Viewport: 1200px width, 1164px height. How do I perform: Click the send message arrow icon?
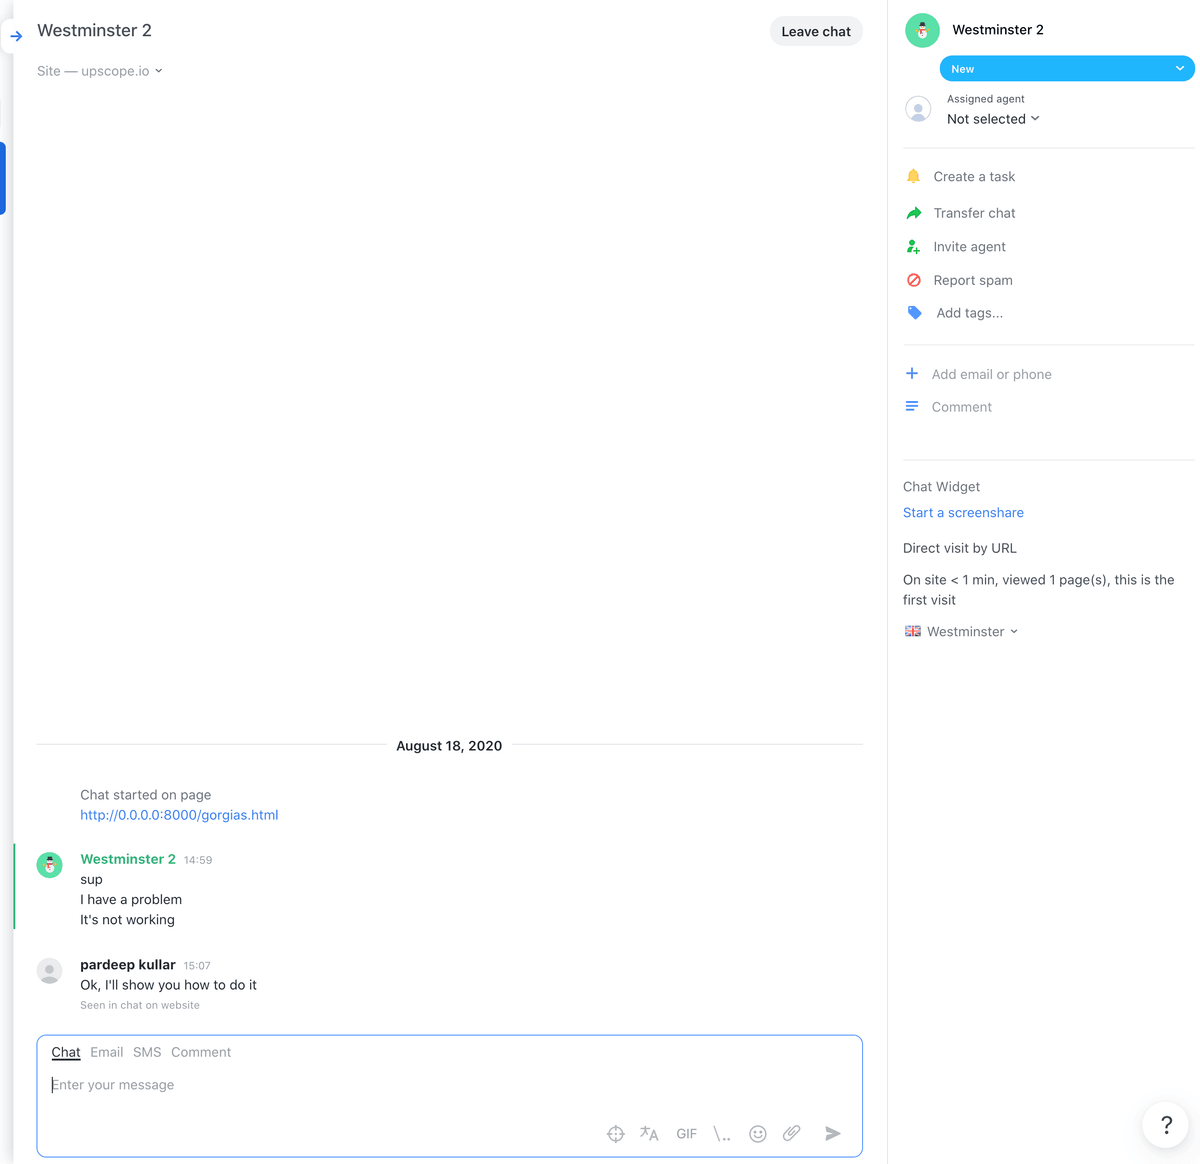pyautogui.click(x=832, y=1133)
